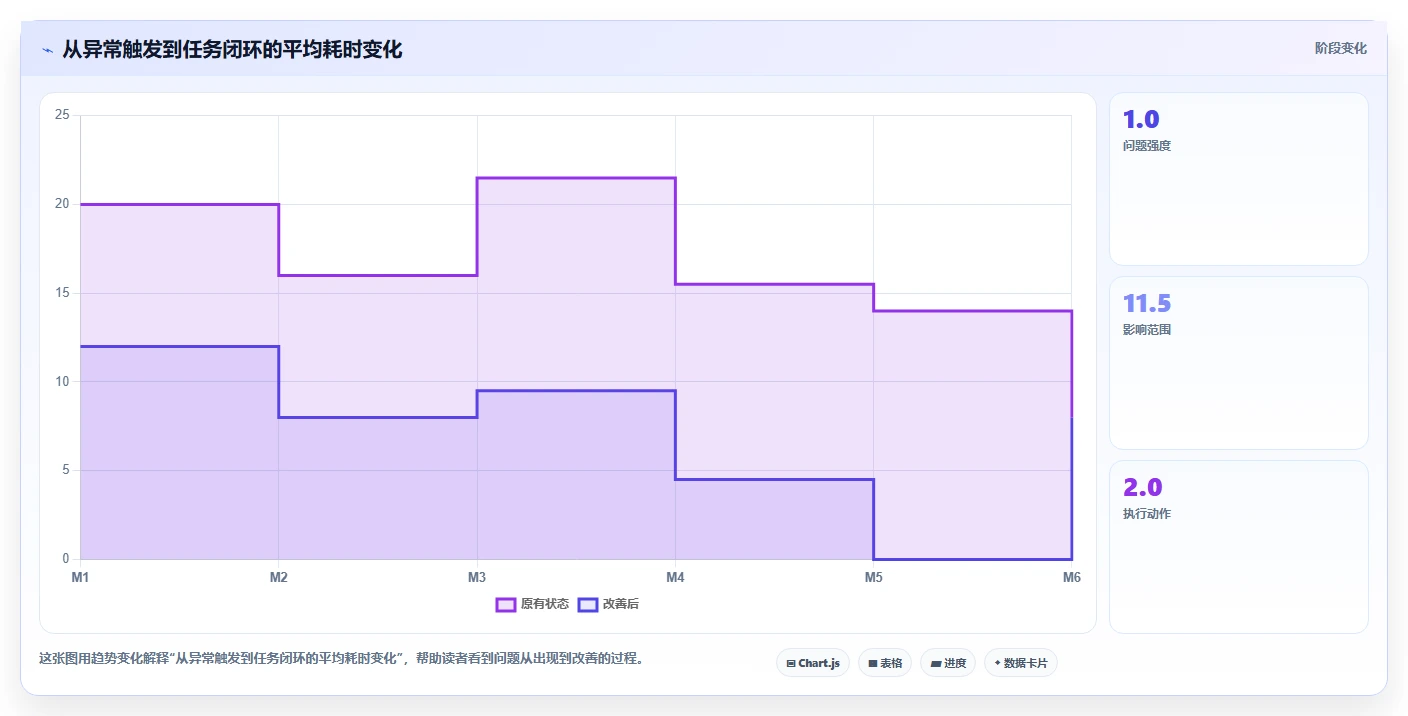This screenshot has height=716, width=1408.
Task: Click the 进度 tag chip
Action: [948, 663]
